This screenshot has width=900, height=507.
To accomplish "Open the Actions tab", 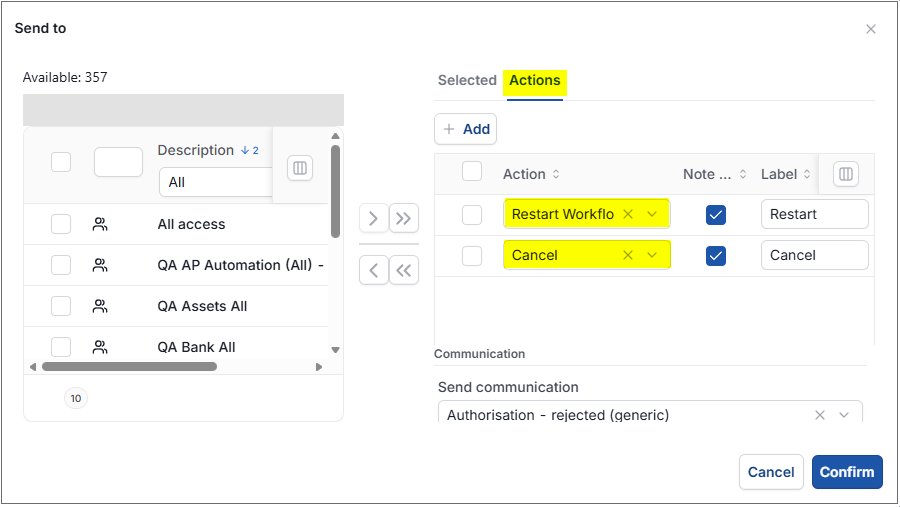I will pyautogui.click(x=535, y=80).
